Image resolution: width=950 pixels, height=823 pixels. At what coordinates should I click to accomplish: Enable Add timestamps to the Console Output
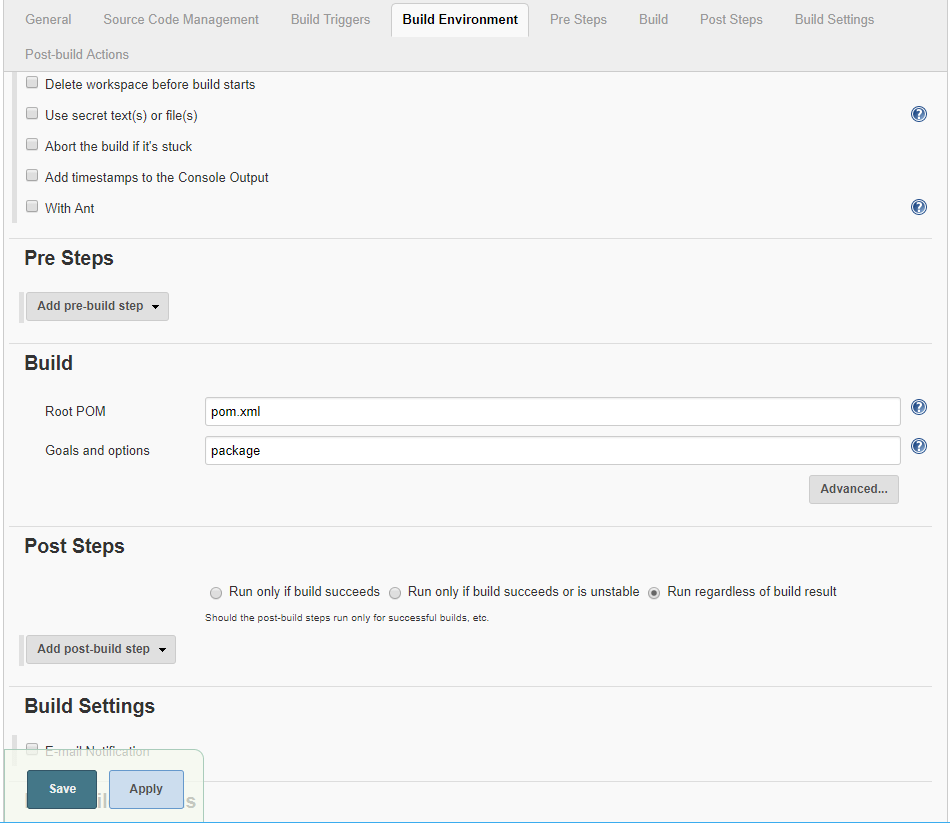[32, 175]
